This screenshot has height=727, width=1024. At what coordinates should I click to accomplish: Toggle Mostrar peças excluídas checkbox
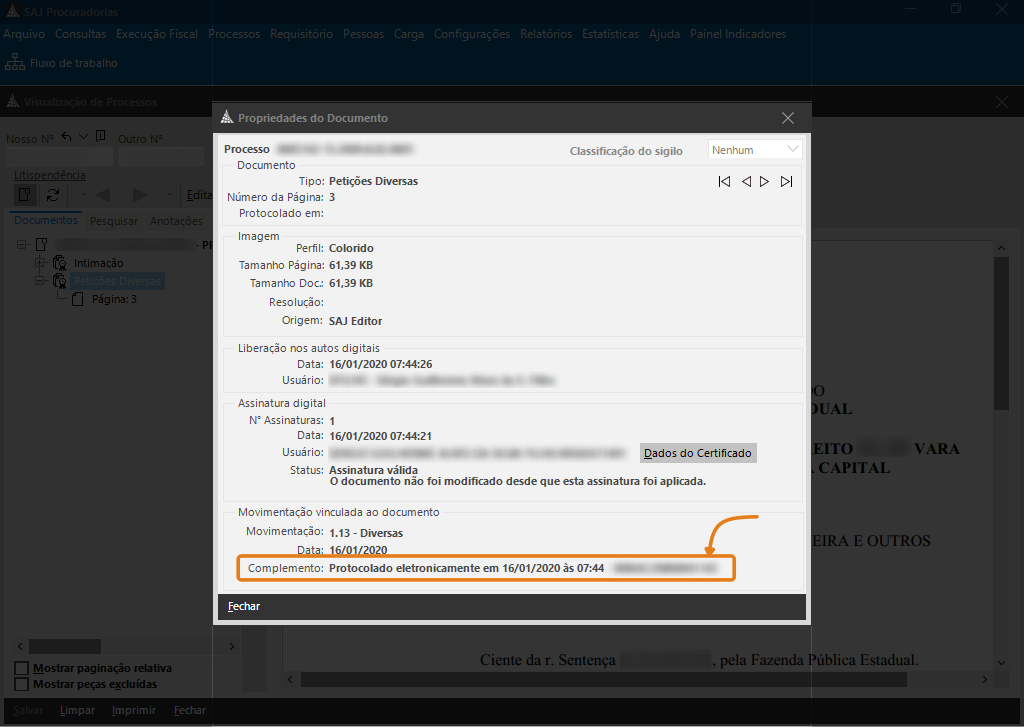point(21,684)
